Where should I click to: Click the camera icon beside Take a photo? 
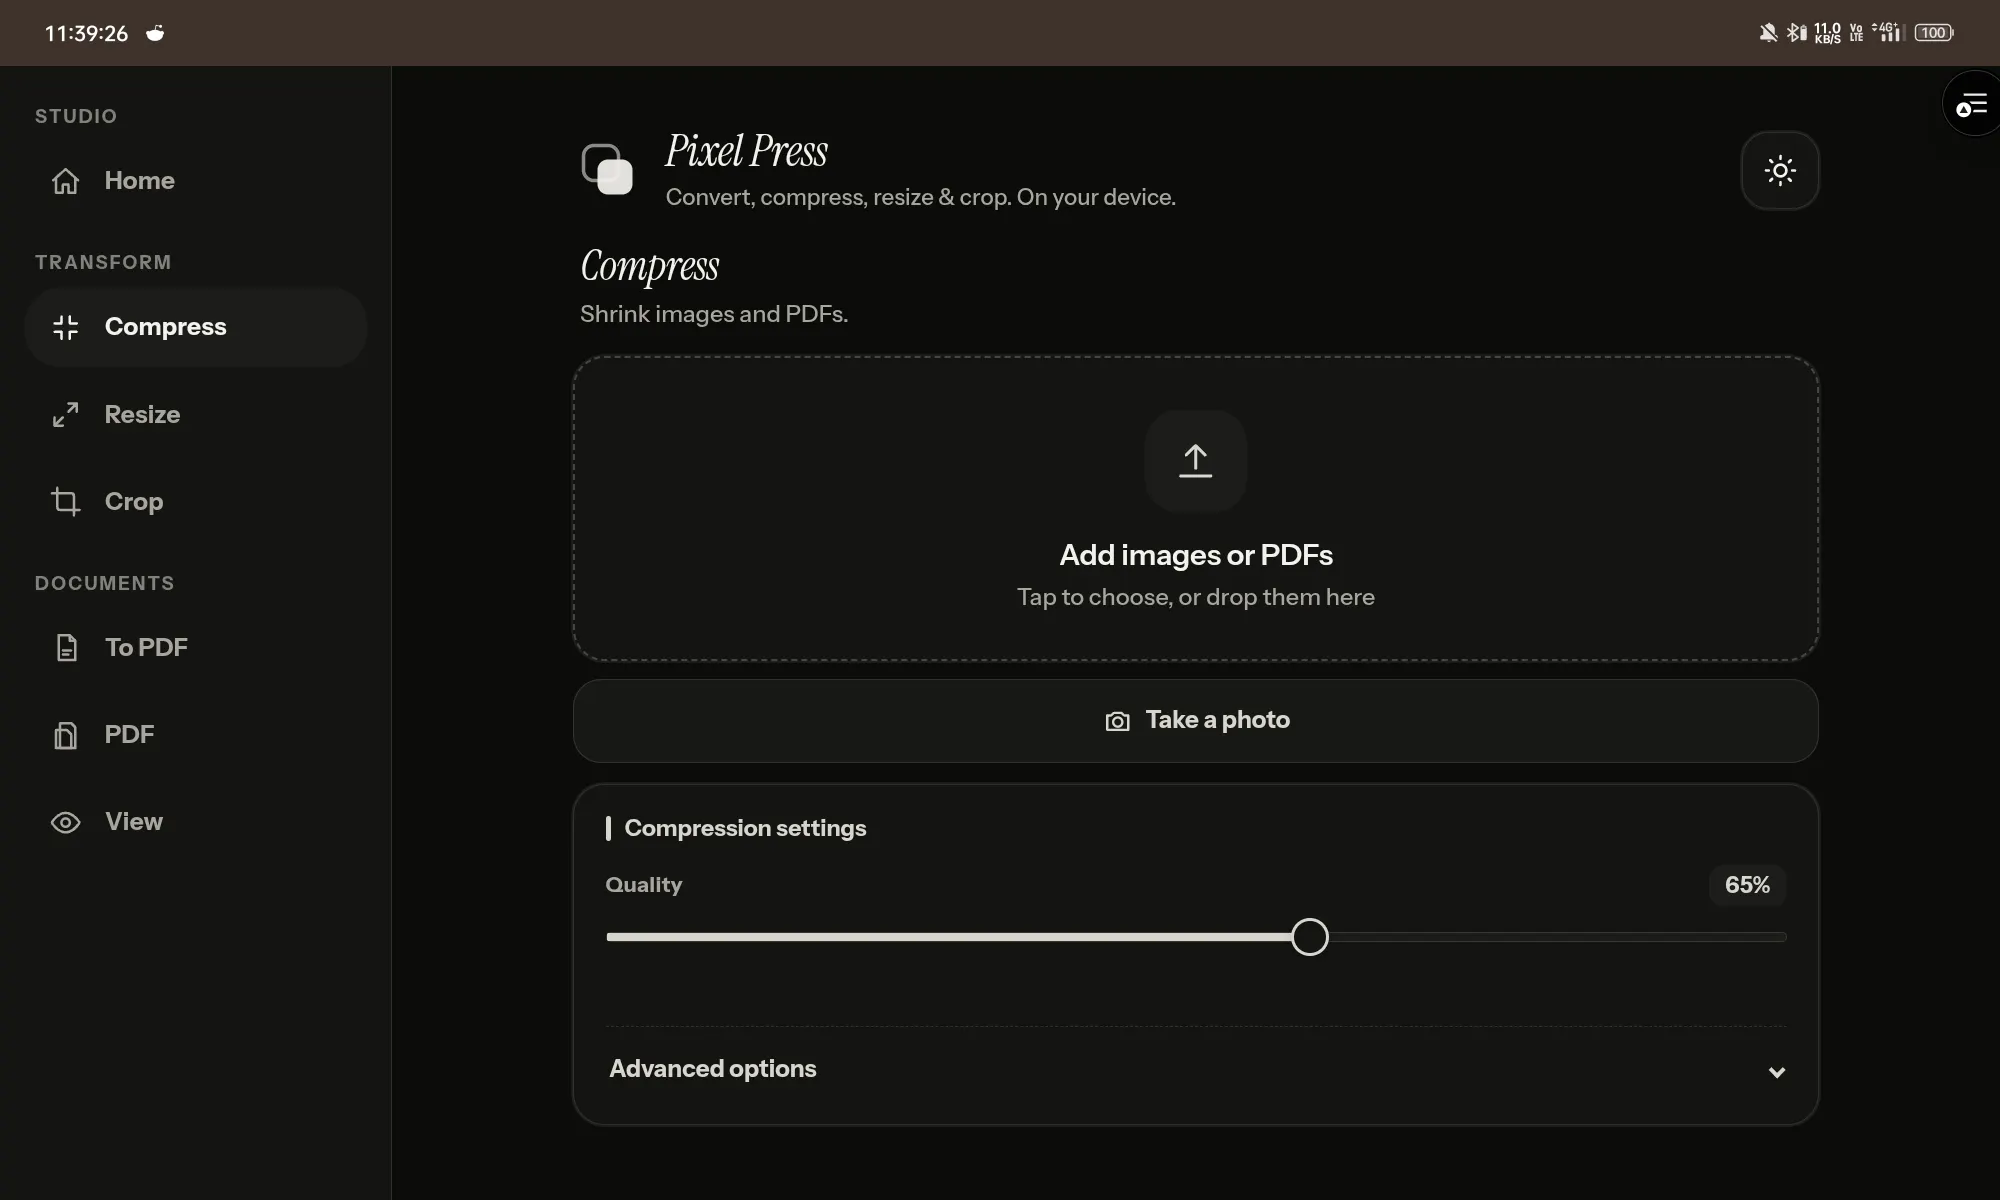[1118, 721]
